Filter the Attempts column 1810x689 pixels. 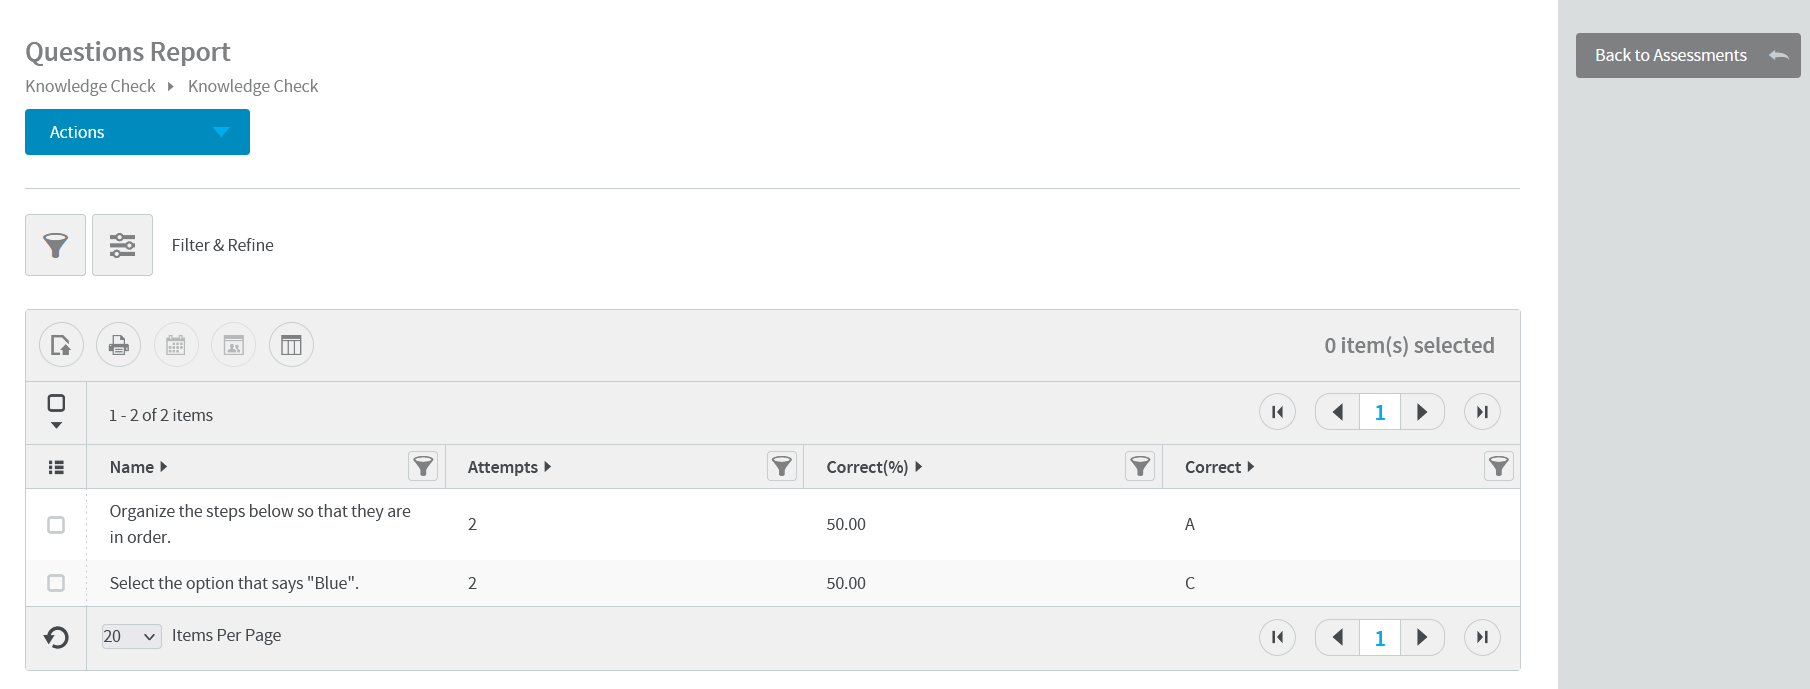782,466
